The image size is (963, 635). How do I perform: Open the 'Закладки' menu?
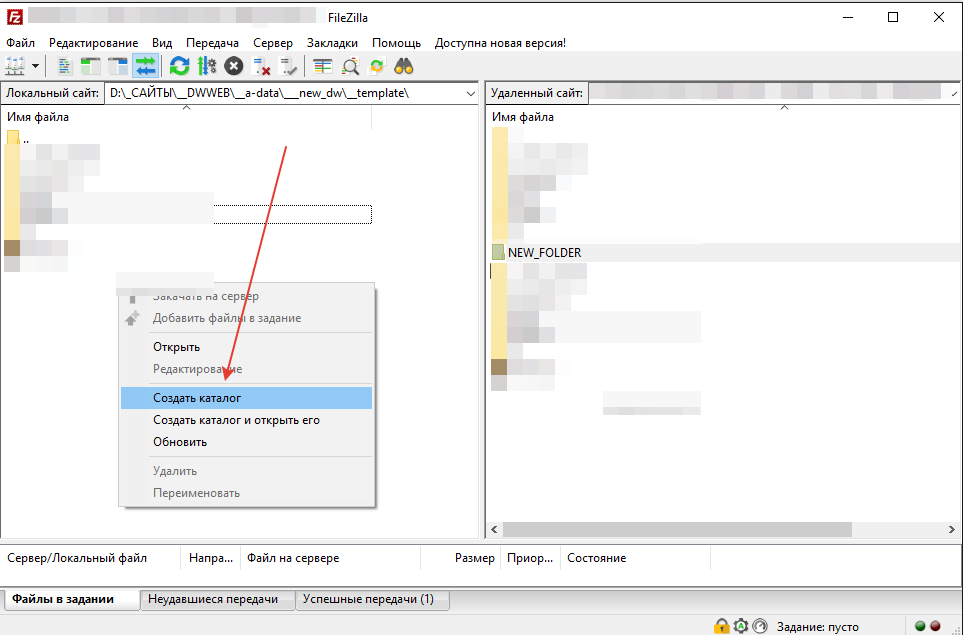tap(332, 43)
